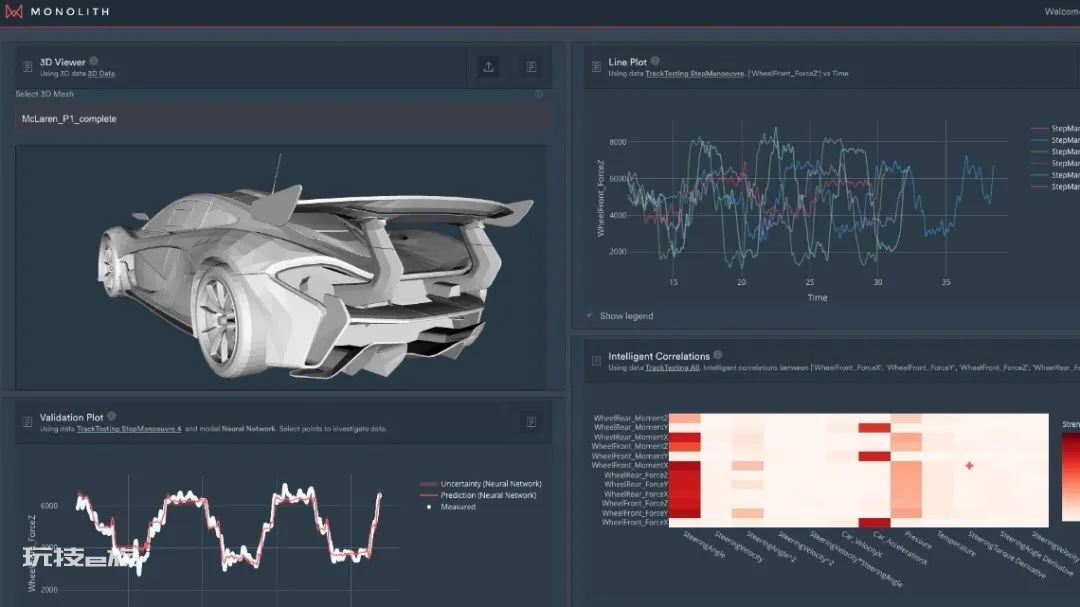This screenshot has height=607, width=1080.
Task: Click the info icon beside Validation Plot title
Action: [x=112, y=416]
